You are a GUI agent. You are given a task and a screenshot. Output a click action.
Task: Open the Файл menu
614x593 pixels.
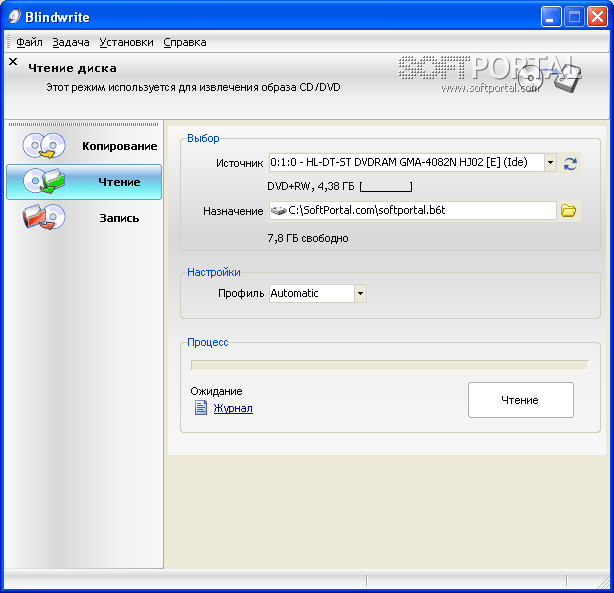click(x=29, y=42)
